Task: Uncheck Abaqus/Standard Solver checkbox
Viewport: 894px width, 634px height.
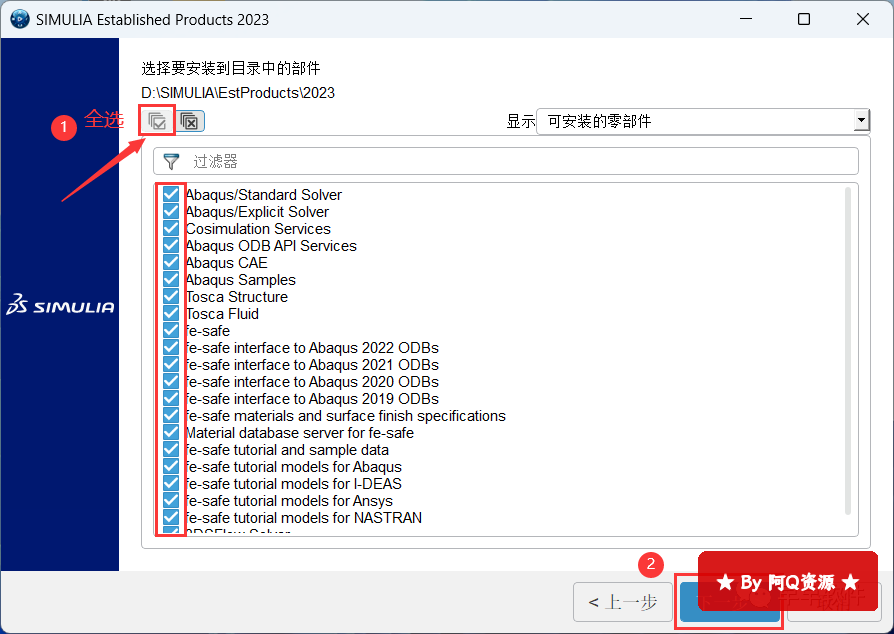Action: pos(171,195)
